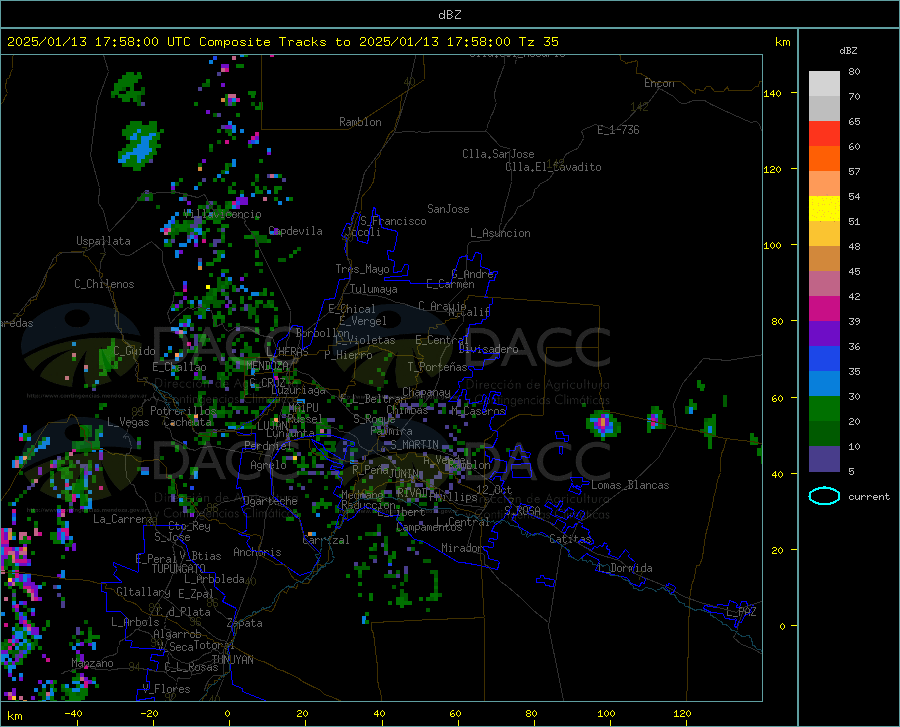Click the 0 km vertical axis tick
Image resolution: width=900 pixels, height=727 pixels.
point(782,626)
